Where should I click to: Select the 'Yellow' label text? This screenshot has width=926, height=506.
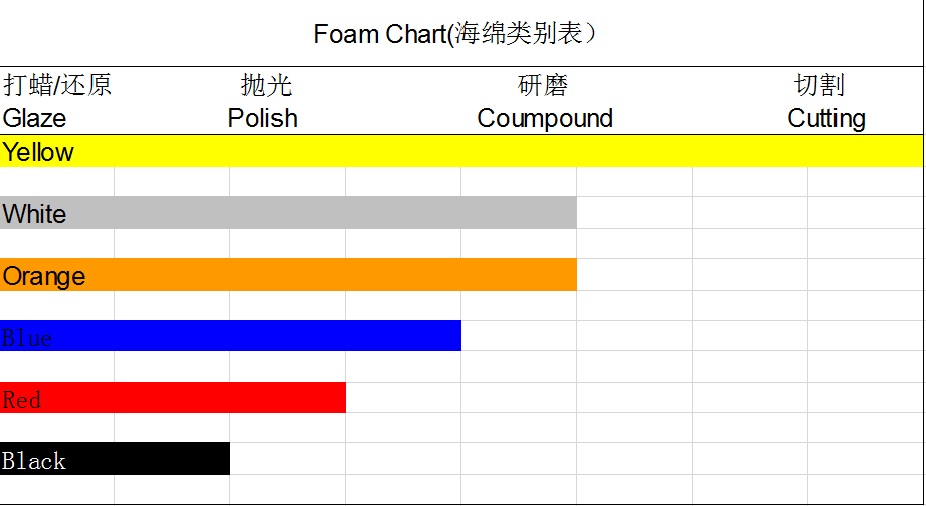click(x=38, y=152)
